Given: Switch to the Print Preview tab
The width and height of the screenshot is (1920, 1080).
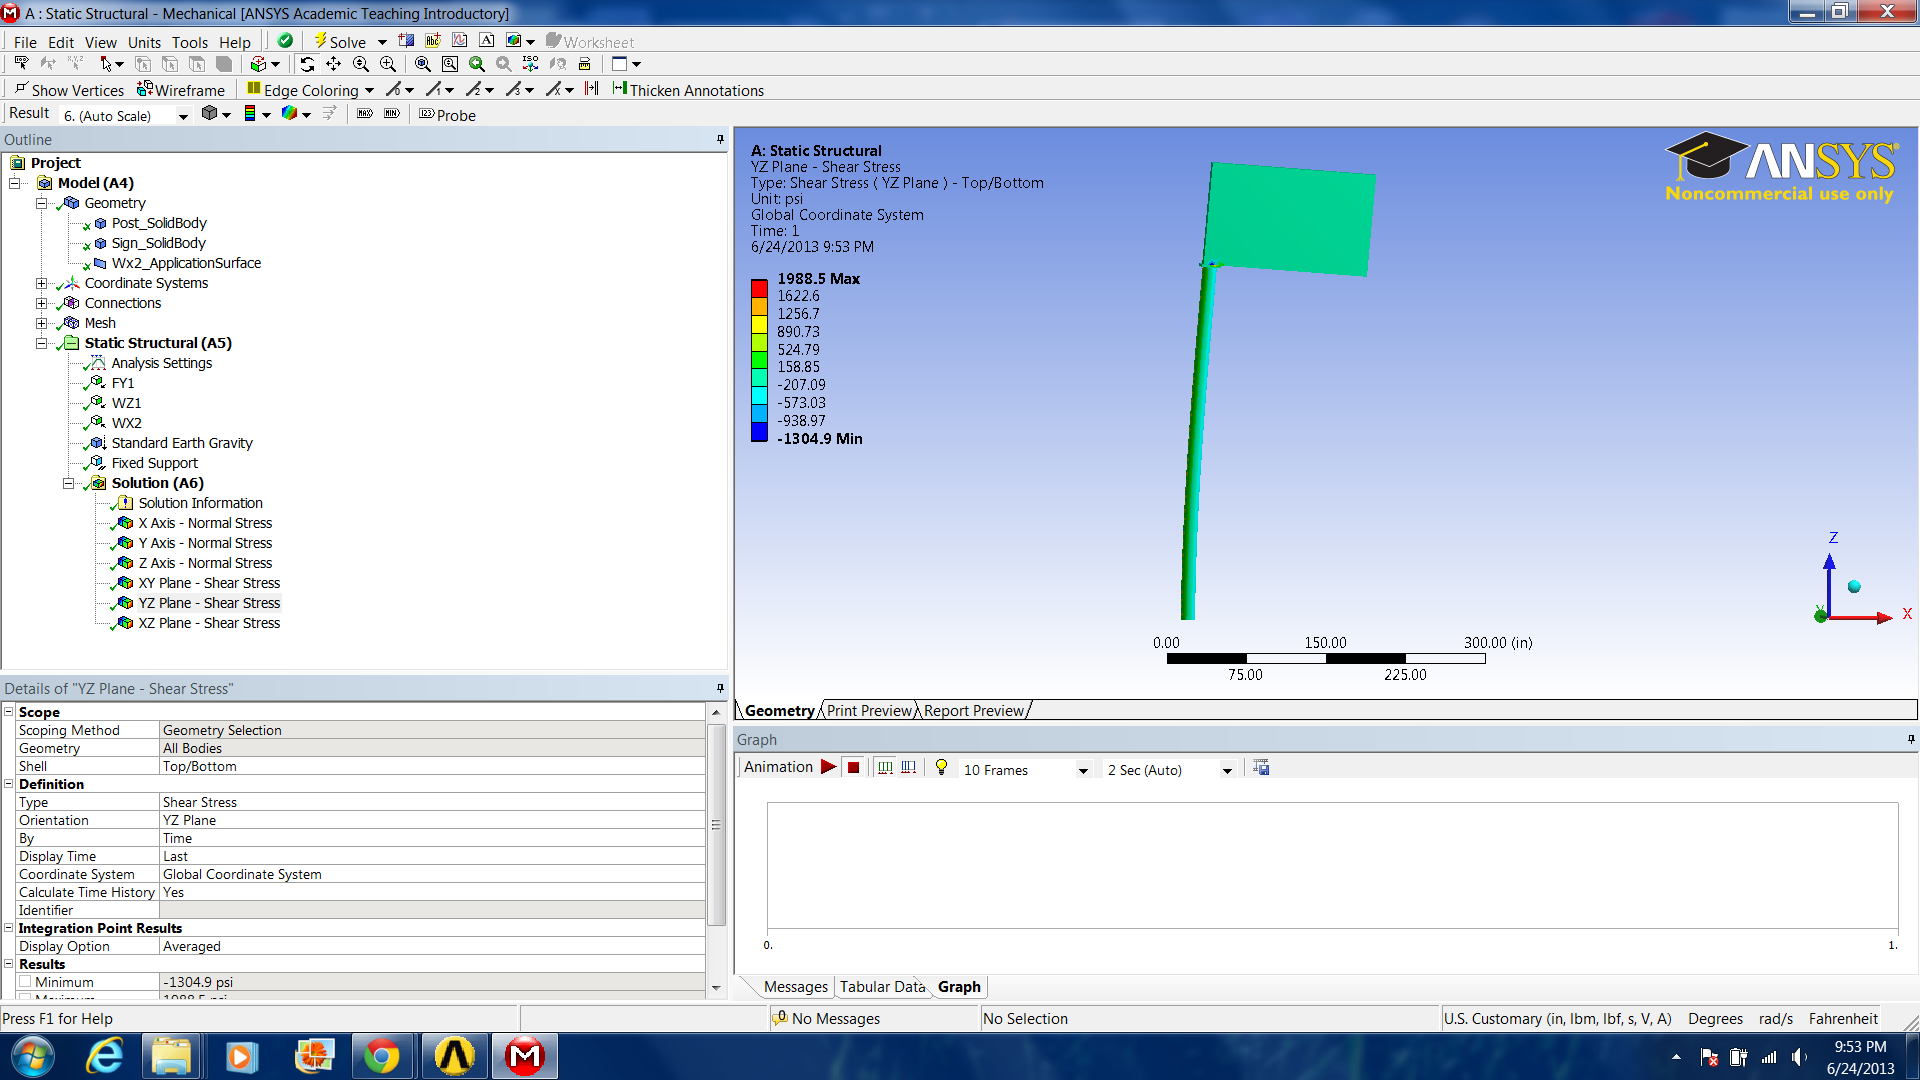Looking at the screenshot, I should (869, 710).
